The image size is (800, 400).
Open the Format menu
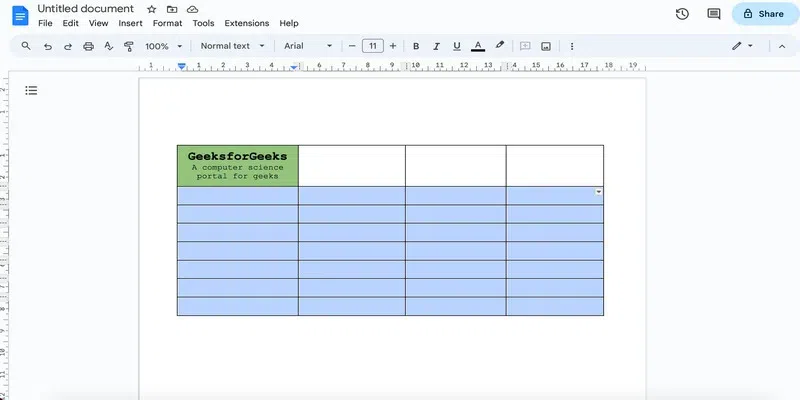pyautogui.click(x=167, y=23)
